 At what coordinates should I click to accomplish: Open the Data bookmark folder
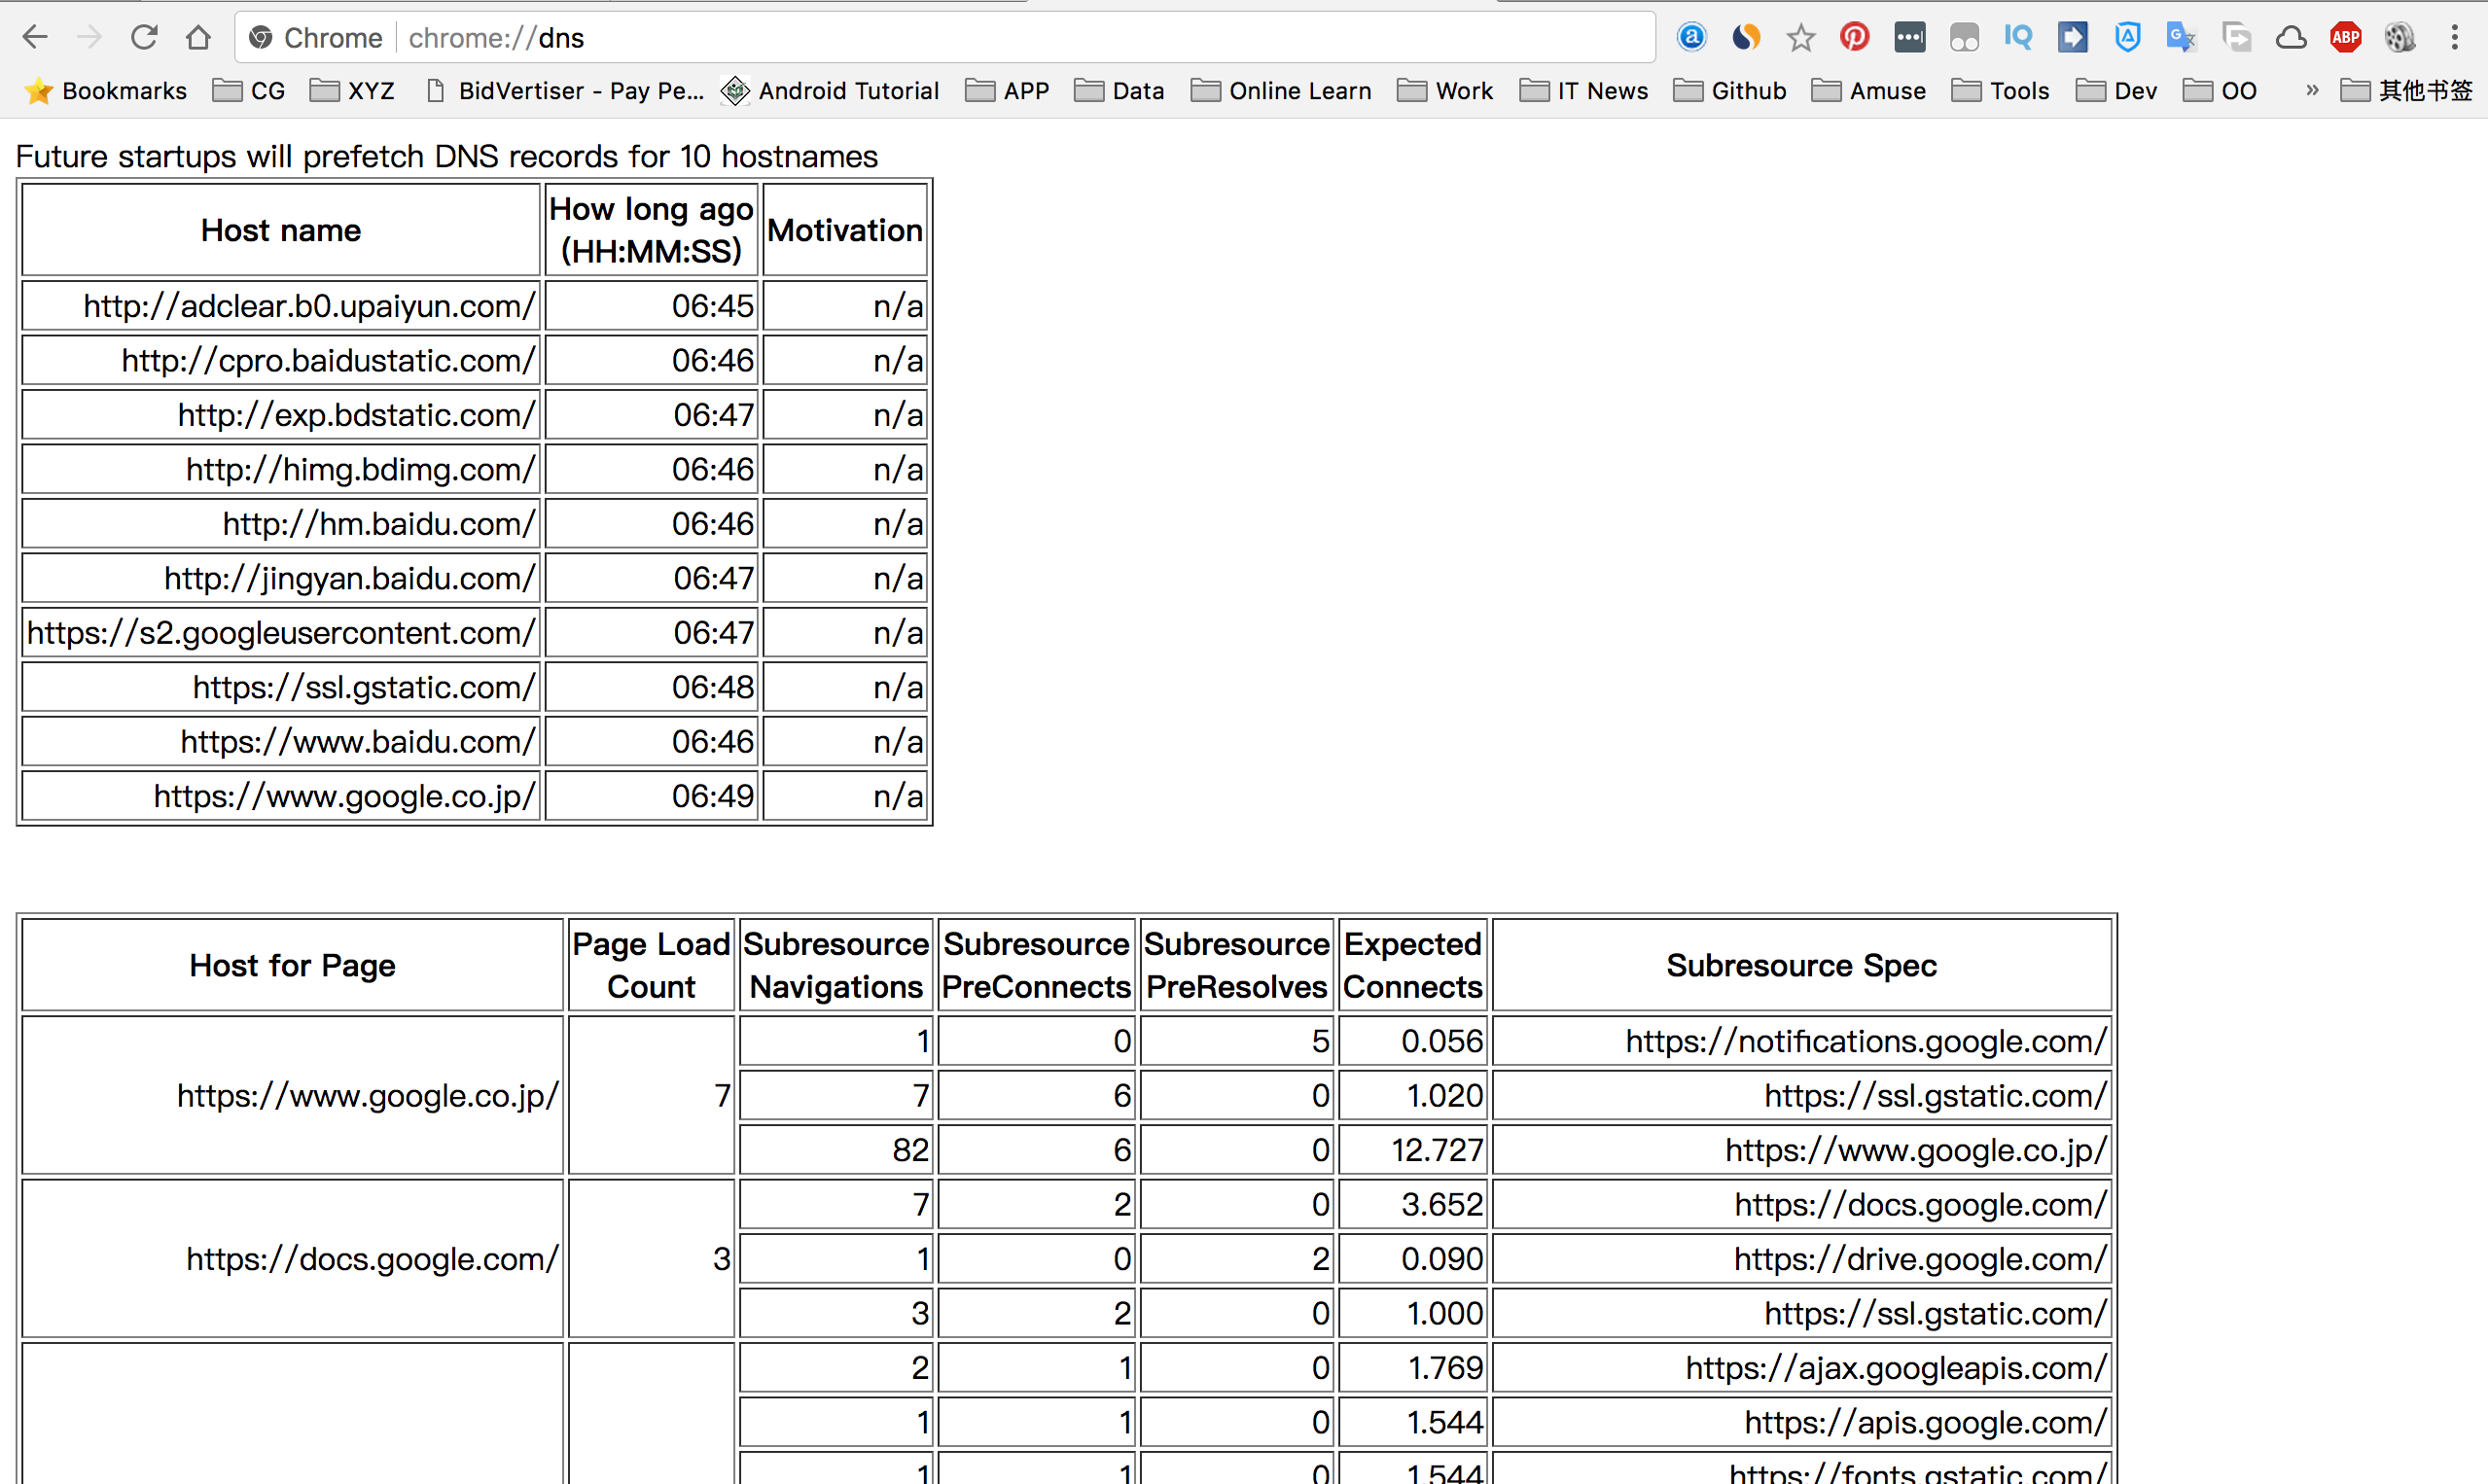pyautogui.click(x=1119, y=91)
